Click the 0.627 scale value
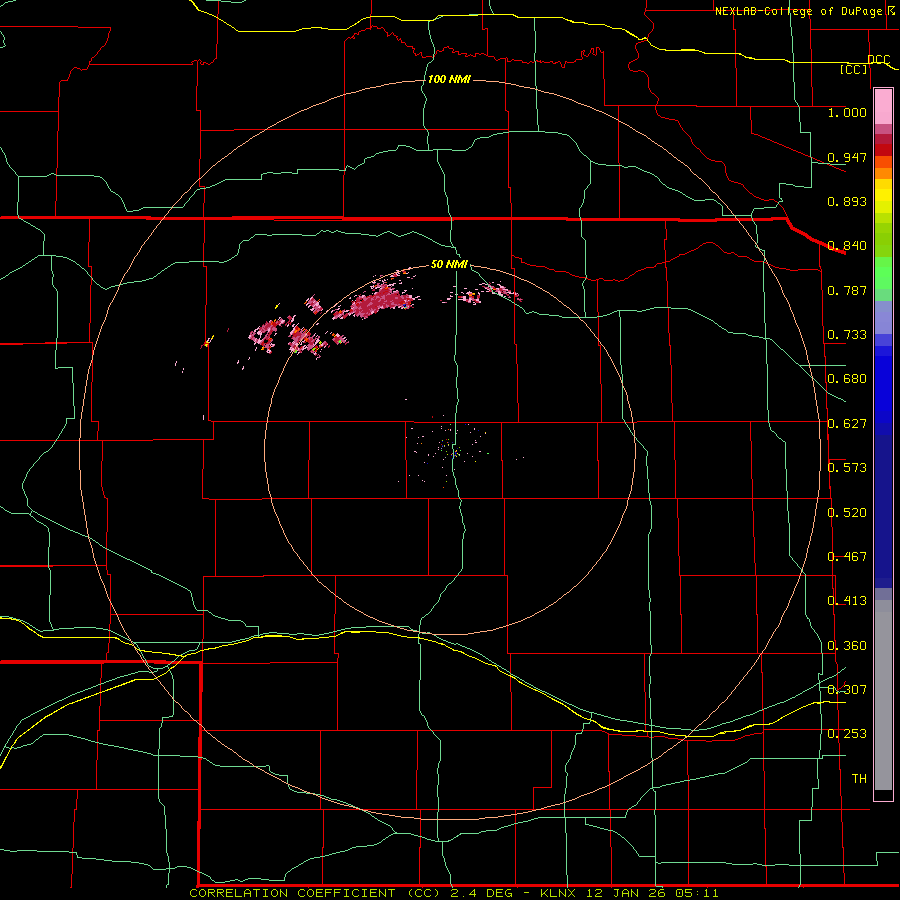 (847, 424)
